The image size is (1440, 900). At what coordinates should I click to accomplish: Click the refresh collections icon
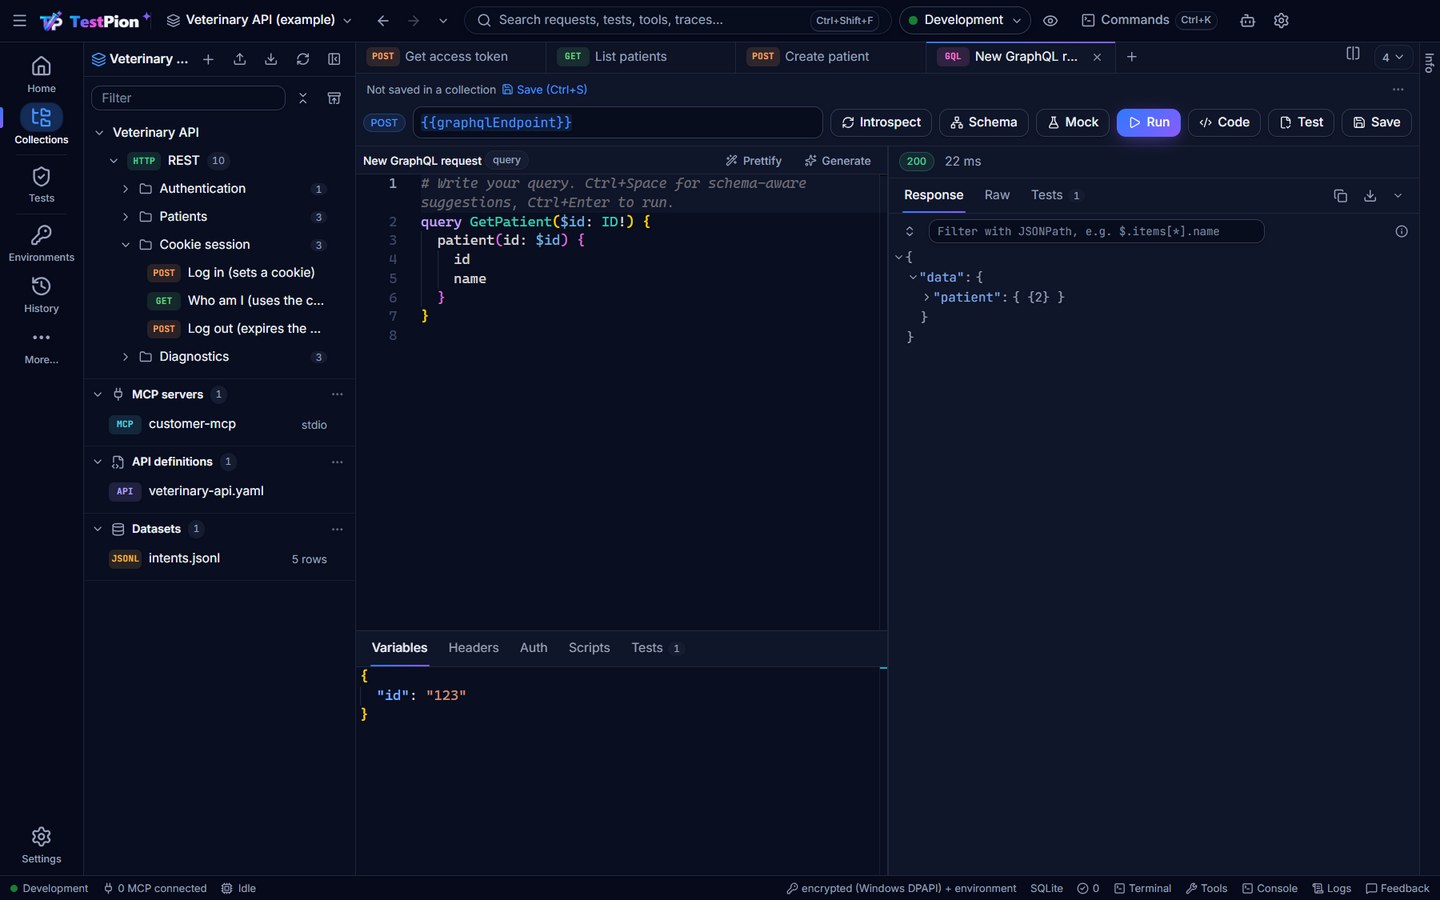pos(303,59)
